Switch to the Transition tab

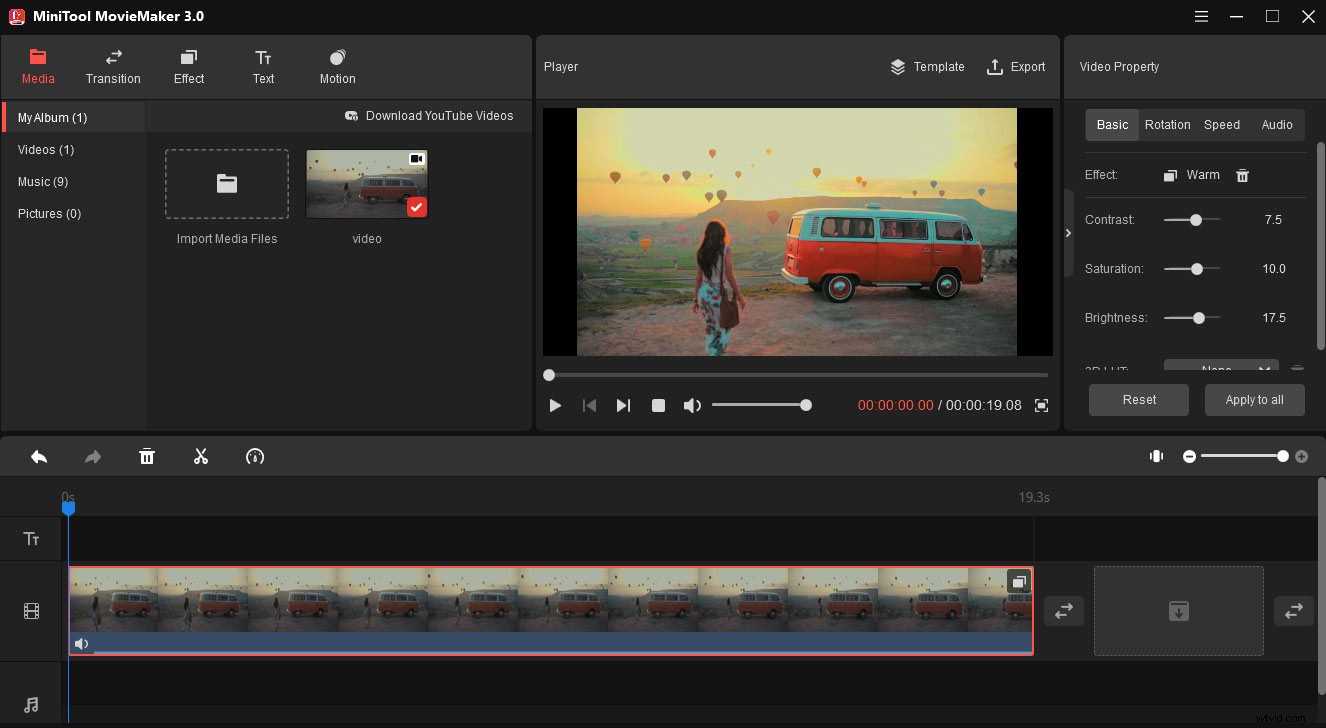[113, 66]
